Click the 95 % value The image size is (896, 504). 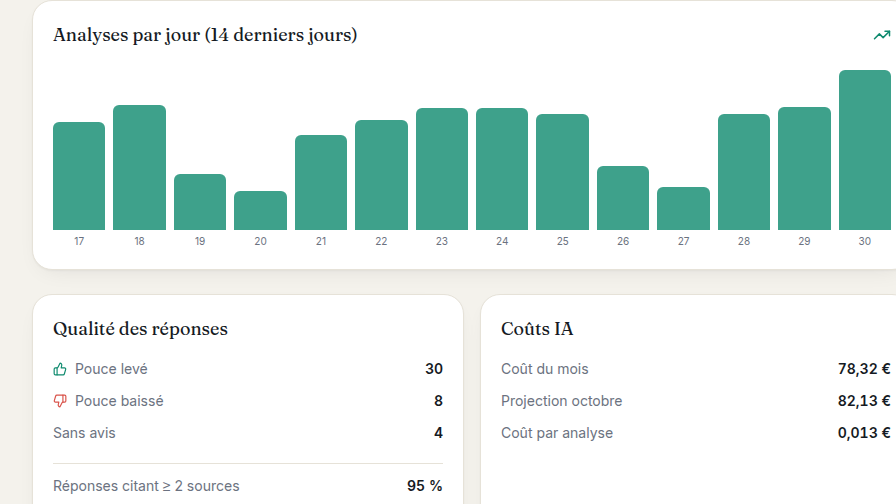(x=425, y=486)
